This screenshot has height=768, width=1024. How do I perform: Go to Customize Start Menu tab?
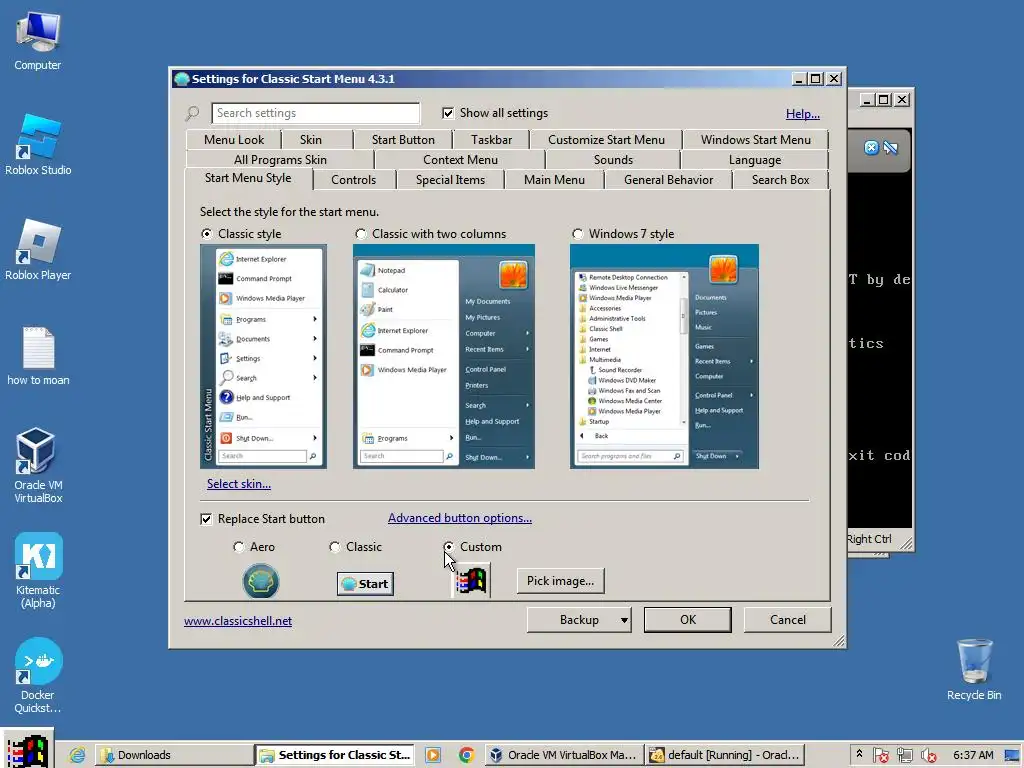606,140
